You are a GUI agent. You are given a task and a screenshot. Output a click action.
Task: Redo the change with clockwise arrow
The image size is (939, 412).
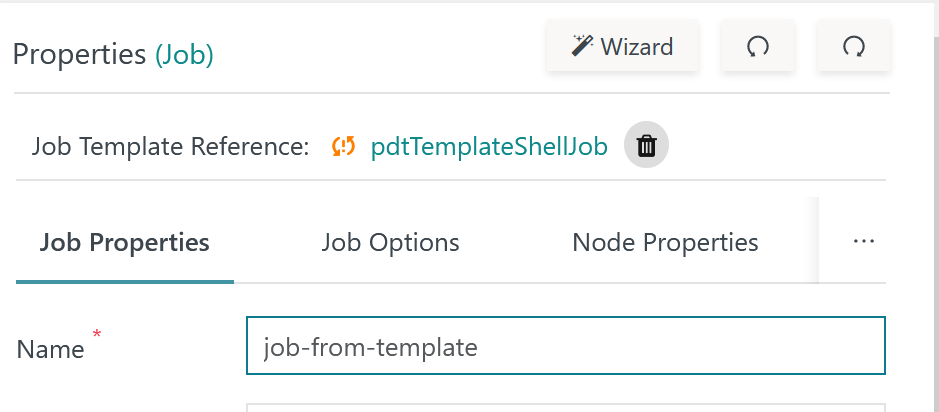854,46
